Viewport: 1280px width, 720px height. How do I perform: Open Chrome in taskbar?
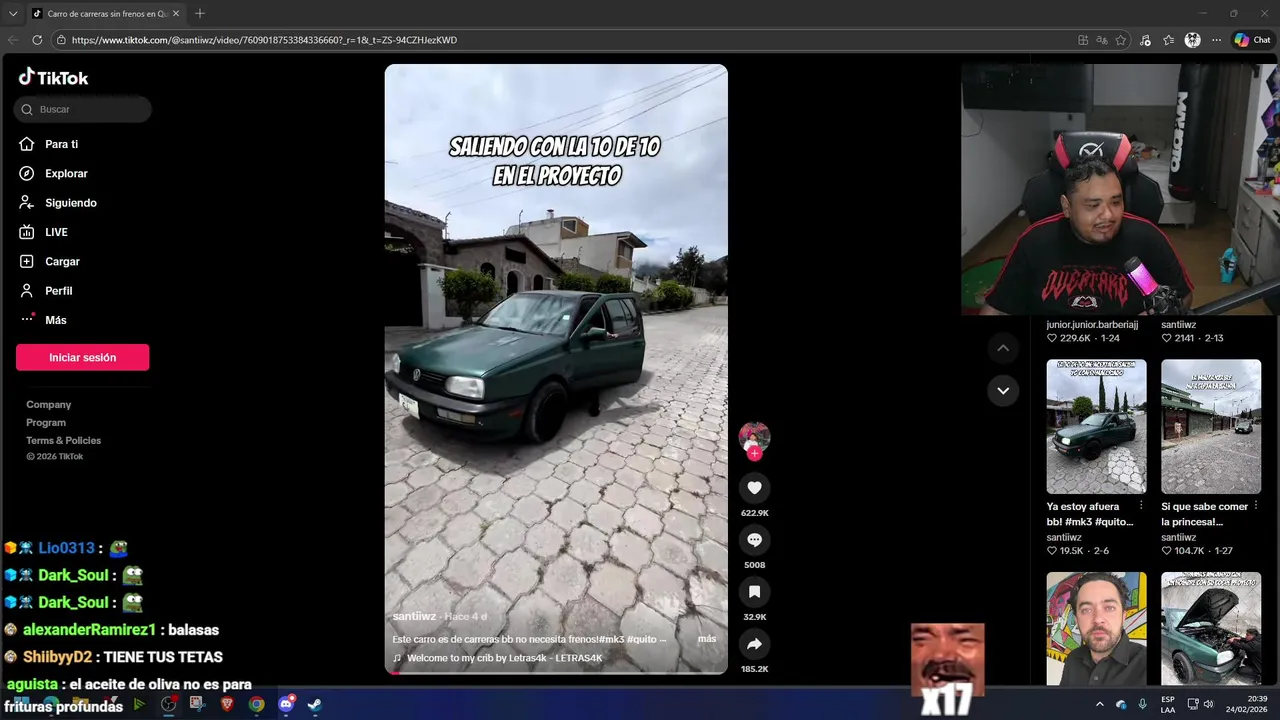click(x=256, y=704)
